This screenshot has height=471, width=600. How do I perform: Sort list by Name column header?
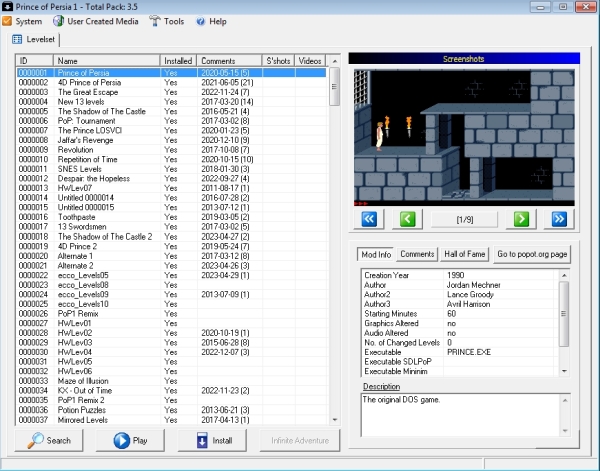click(107, 61)
